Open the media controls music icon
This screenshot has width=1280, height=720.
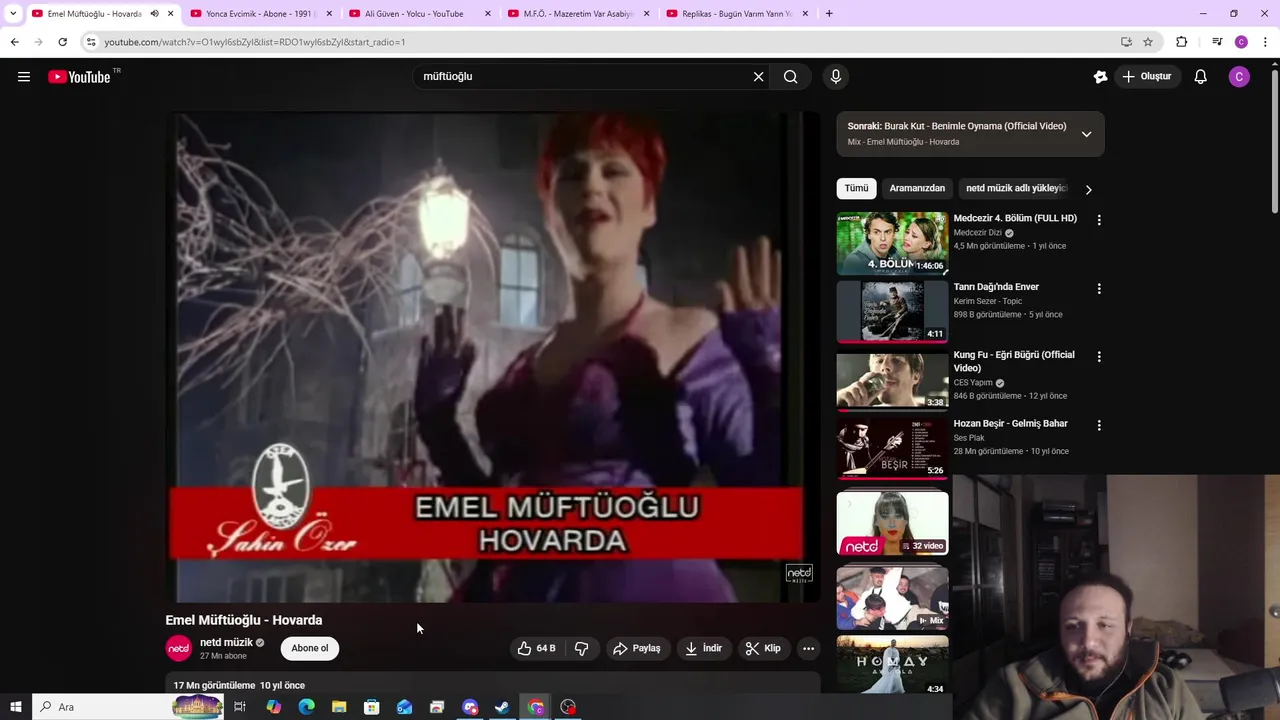click(x=1217, y=42)
